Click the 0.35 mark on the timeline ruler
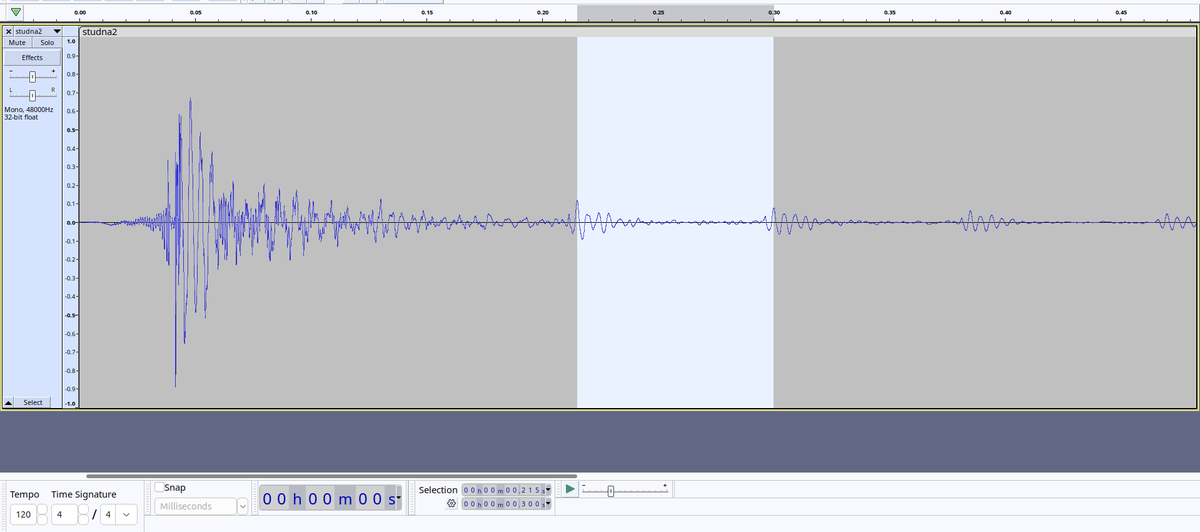Screen dimensions: 1200x532 click(890, 11)
